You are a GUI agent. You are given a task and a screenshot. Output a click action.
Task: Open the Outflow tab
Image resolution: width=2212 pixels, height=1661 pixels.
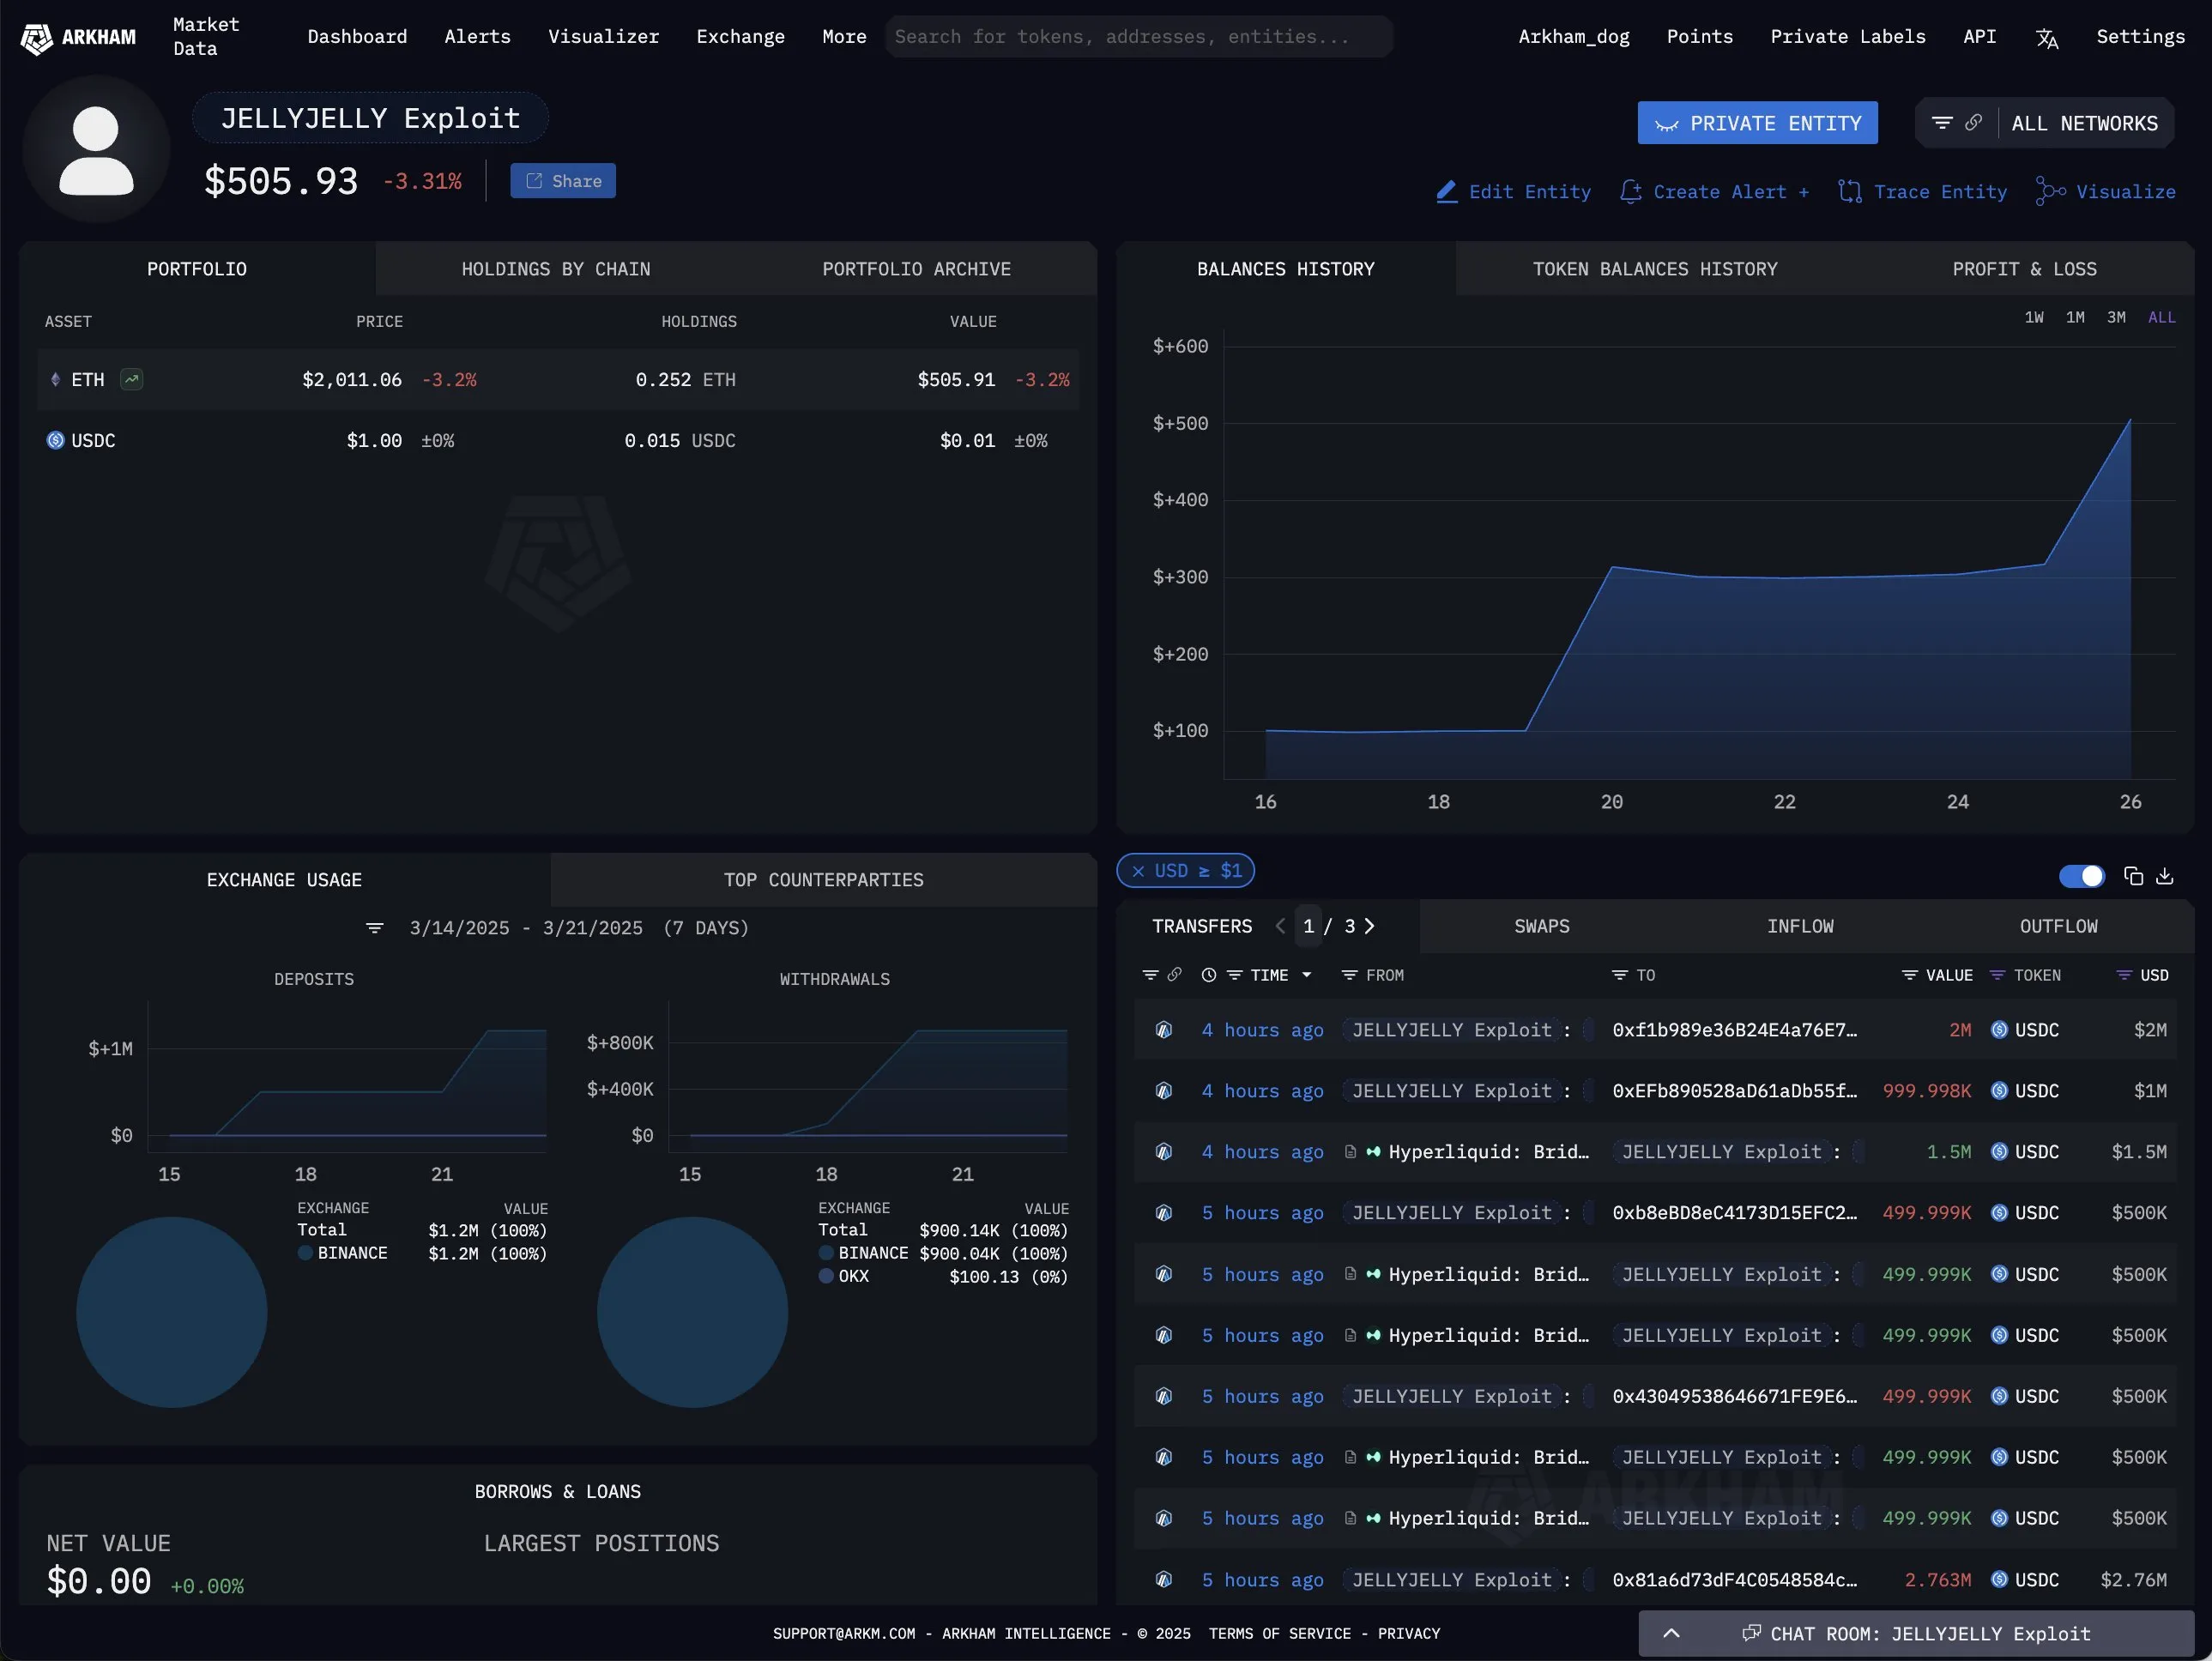(2058, 926)
